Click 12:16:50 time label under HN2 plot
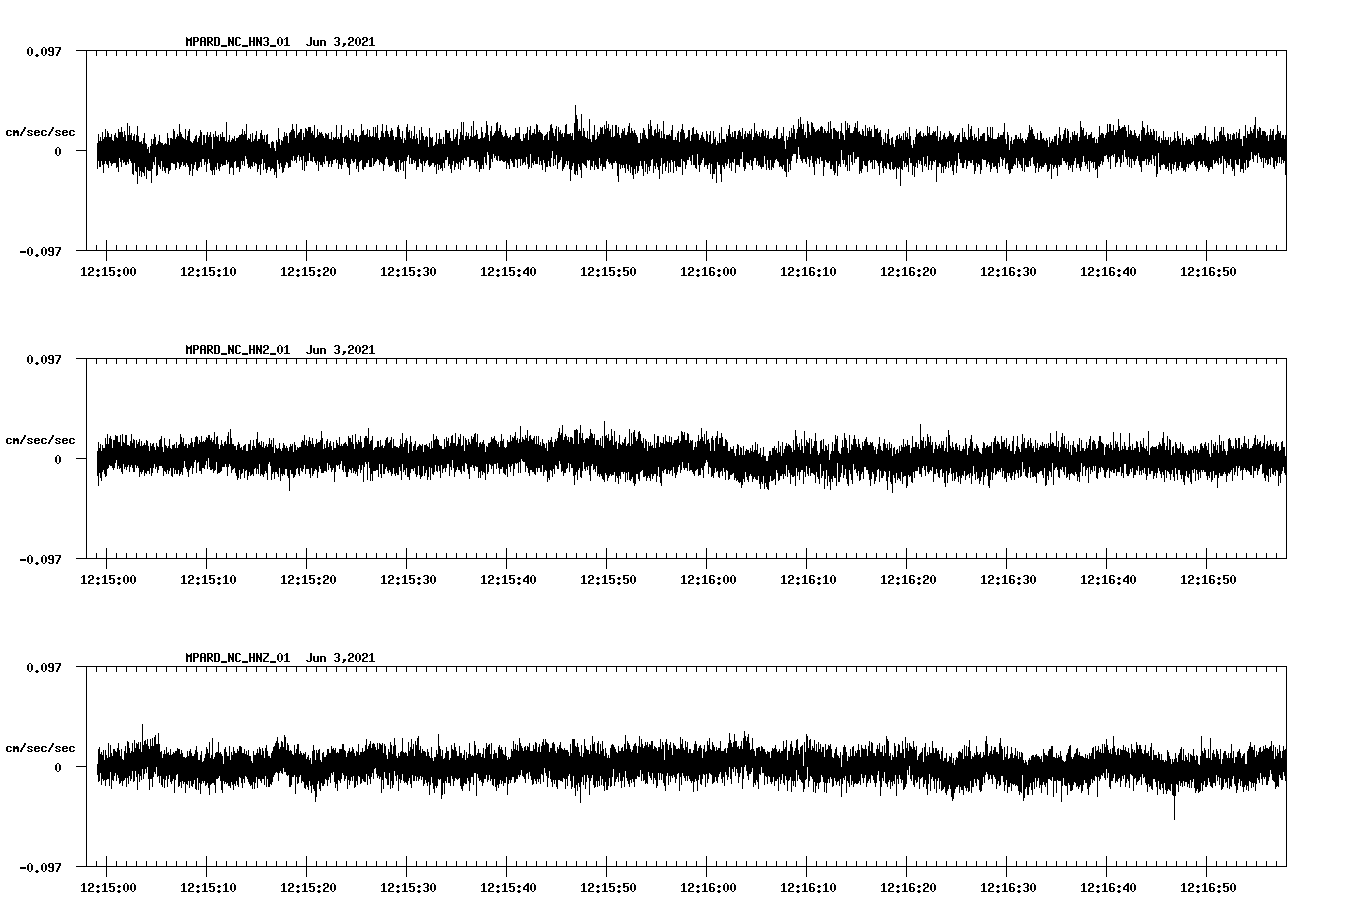This screenshot has height=924, width=1358. pyautogui.click(x=1208, y=580)
